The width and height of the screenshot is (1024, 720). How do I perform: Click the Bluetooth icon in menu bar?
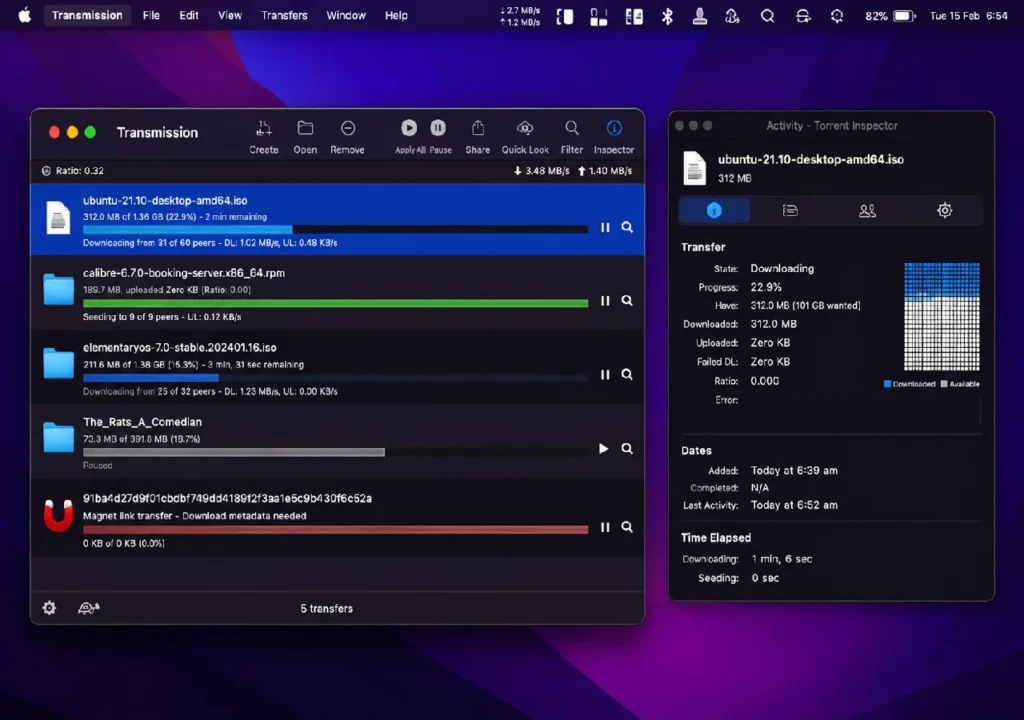[667, 16]
